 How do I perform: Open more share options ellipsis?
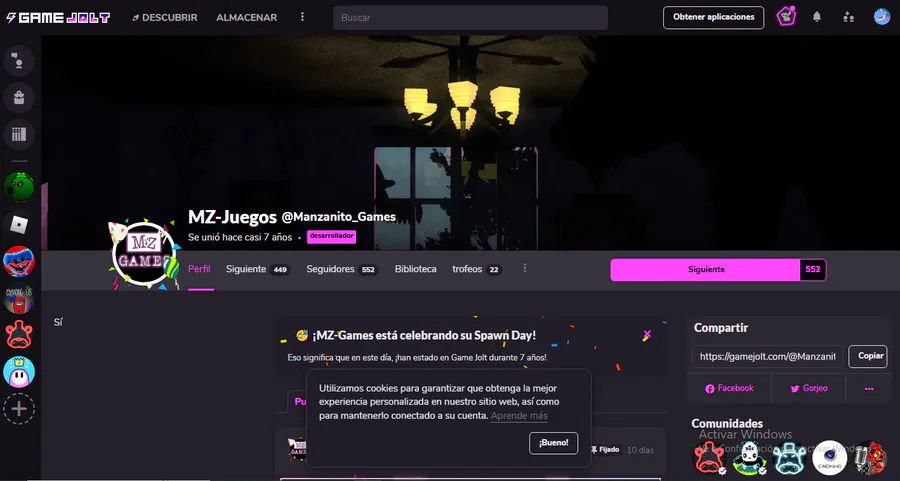[869, 389]
